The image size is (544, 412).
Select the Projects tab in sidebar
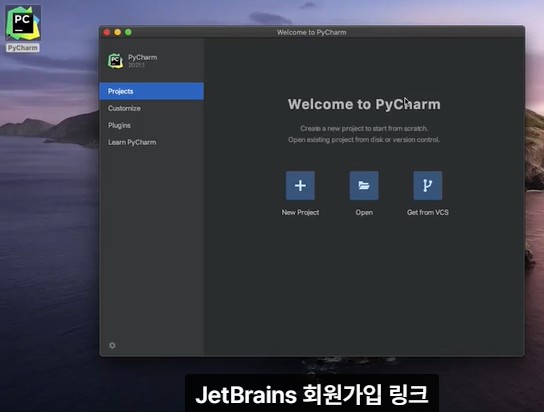click(x=152, y=91)
